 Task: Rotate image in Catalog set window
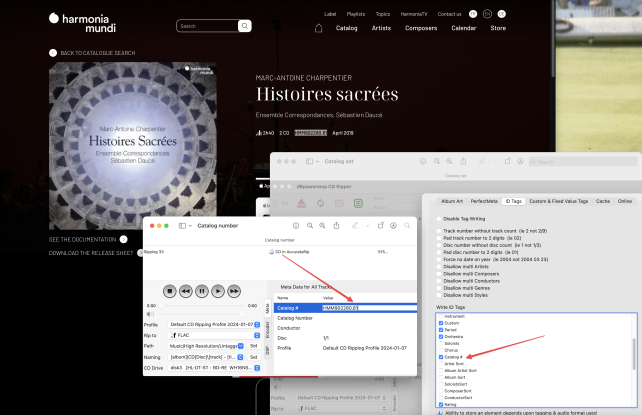[x=507, y=161]
